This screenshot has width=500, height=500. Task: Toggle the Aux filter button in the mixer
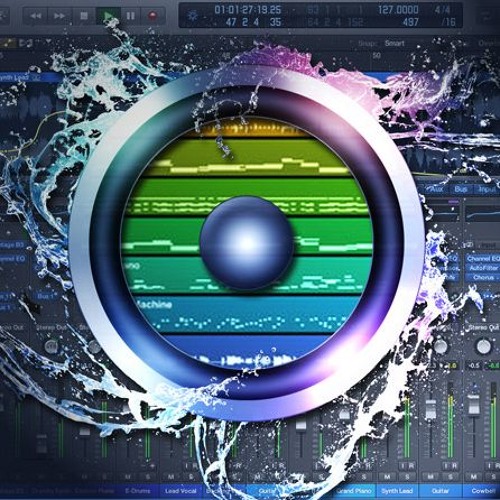[437, 189]
